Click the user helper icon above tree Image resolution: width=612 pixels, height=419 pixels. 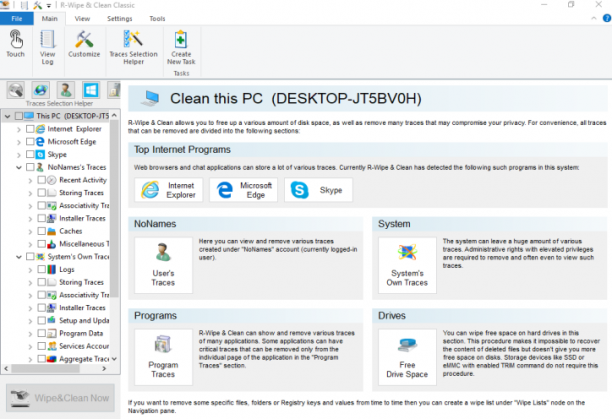pyautogui.click(x=66, y=91)
